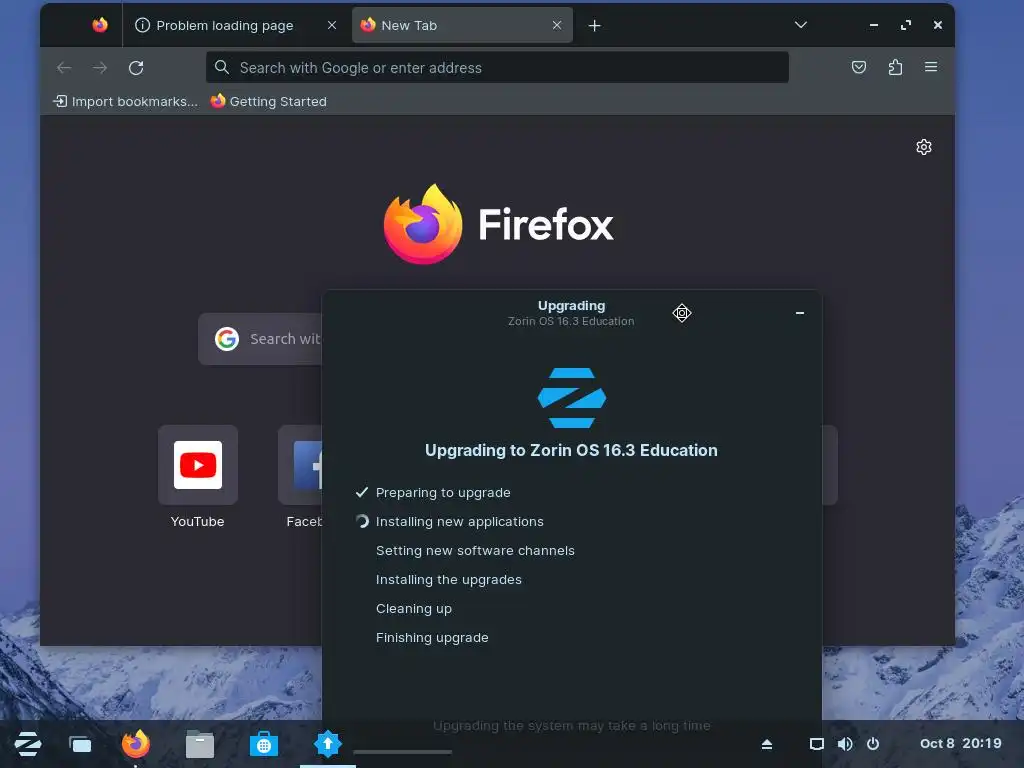Viewport: 1024px width, 768px height.
Task: Click the workspaces overview taskbar icon
Action: click(x=80, y=744)
